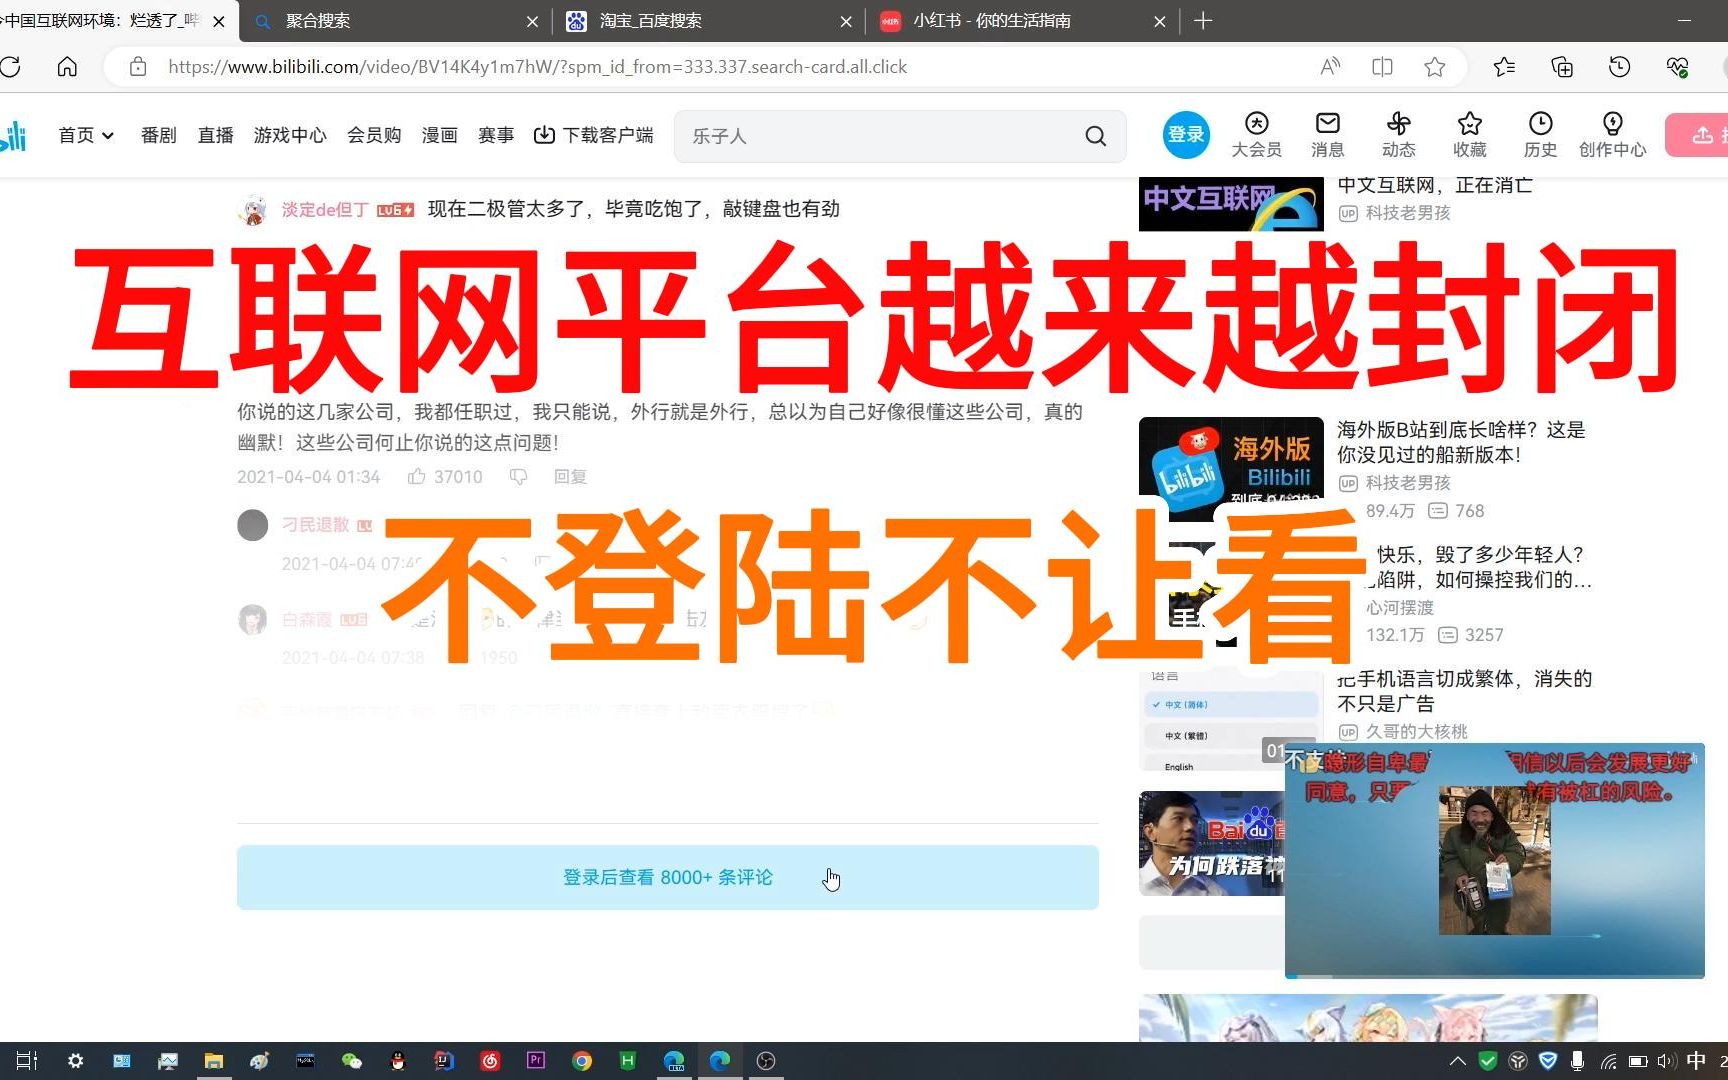Click the browser refresh icon
This screenshot has height=1080, width=1728.
click(x=10, y=67)
